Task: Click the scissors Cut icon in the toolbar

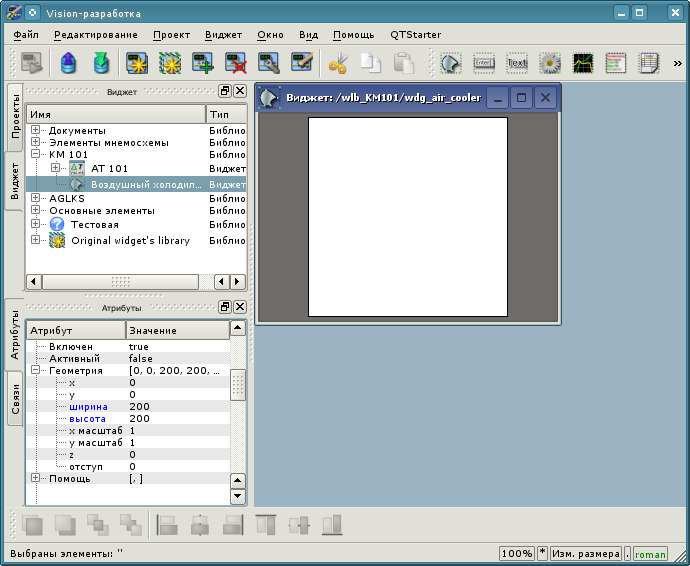Action: [337, 64]
